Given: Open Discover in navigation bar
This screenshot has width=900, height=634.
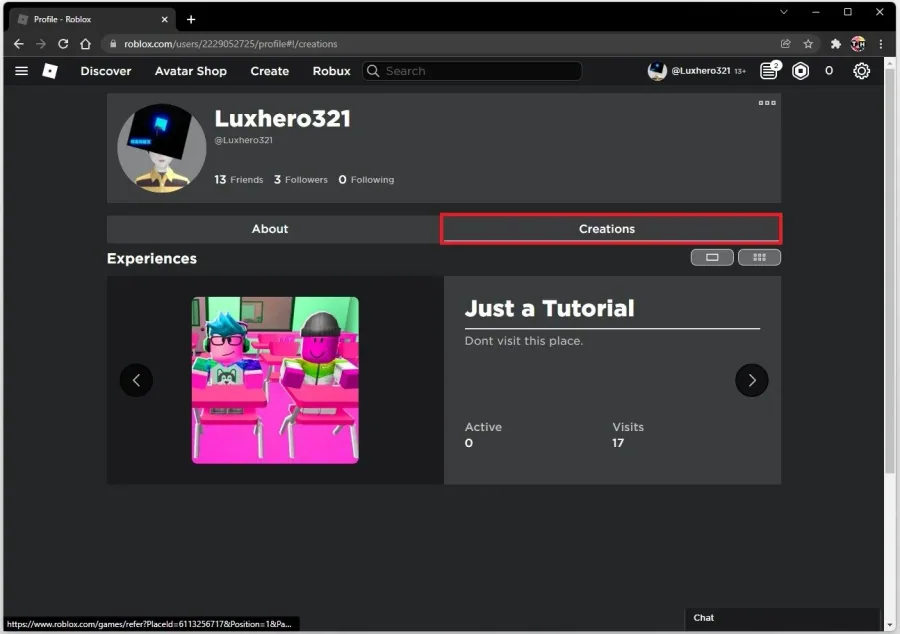Looking at the screenshot, I should tap(106, 71).
